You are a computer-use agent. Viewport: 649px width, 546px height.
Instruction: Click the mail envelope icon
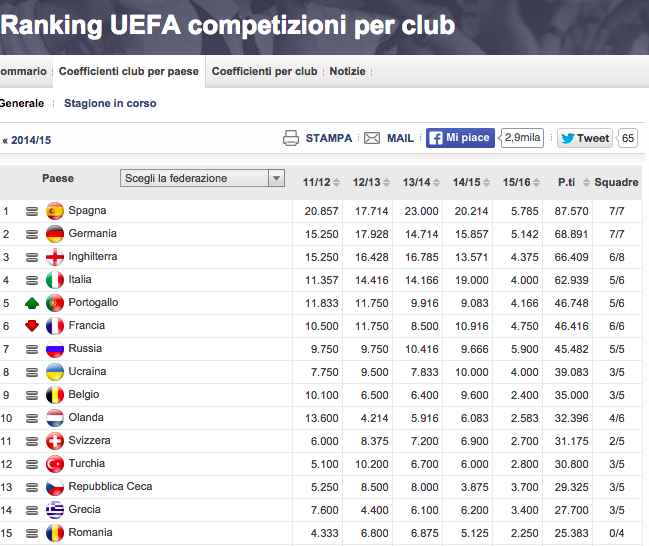(371, 138)
